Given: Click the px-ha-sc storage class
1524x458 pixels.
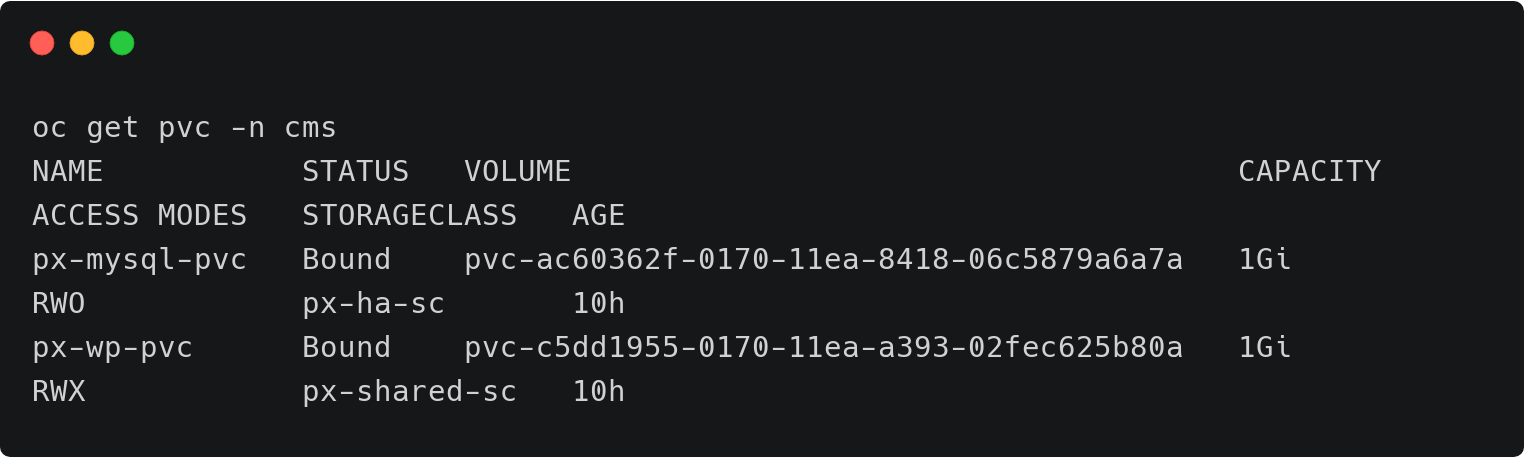Looking at the screenshot, I should pos(373,304).
